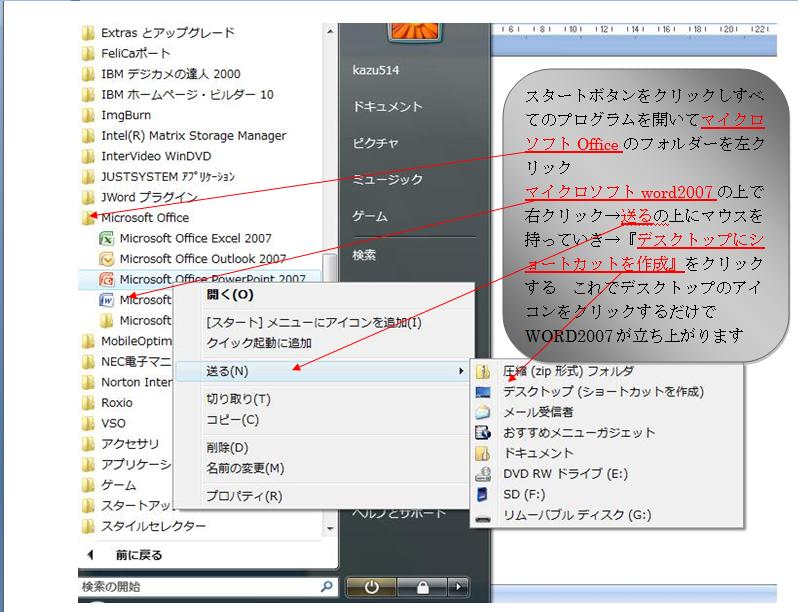The width and height of the screenshot is (798, 612).
Task: Click the NEC電子マニュアル folder icon
Action: point(88,362)
